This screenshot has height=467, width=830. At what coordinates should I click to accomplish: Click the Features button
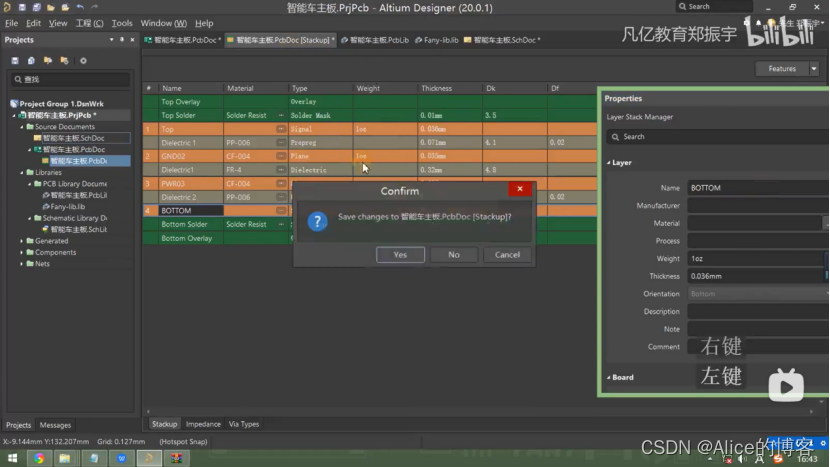pyautogui.click(x=782, y=68)
